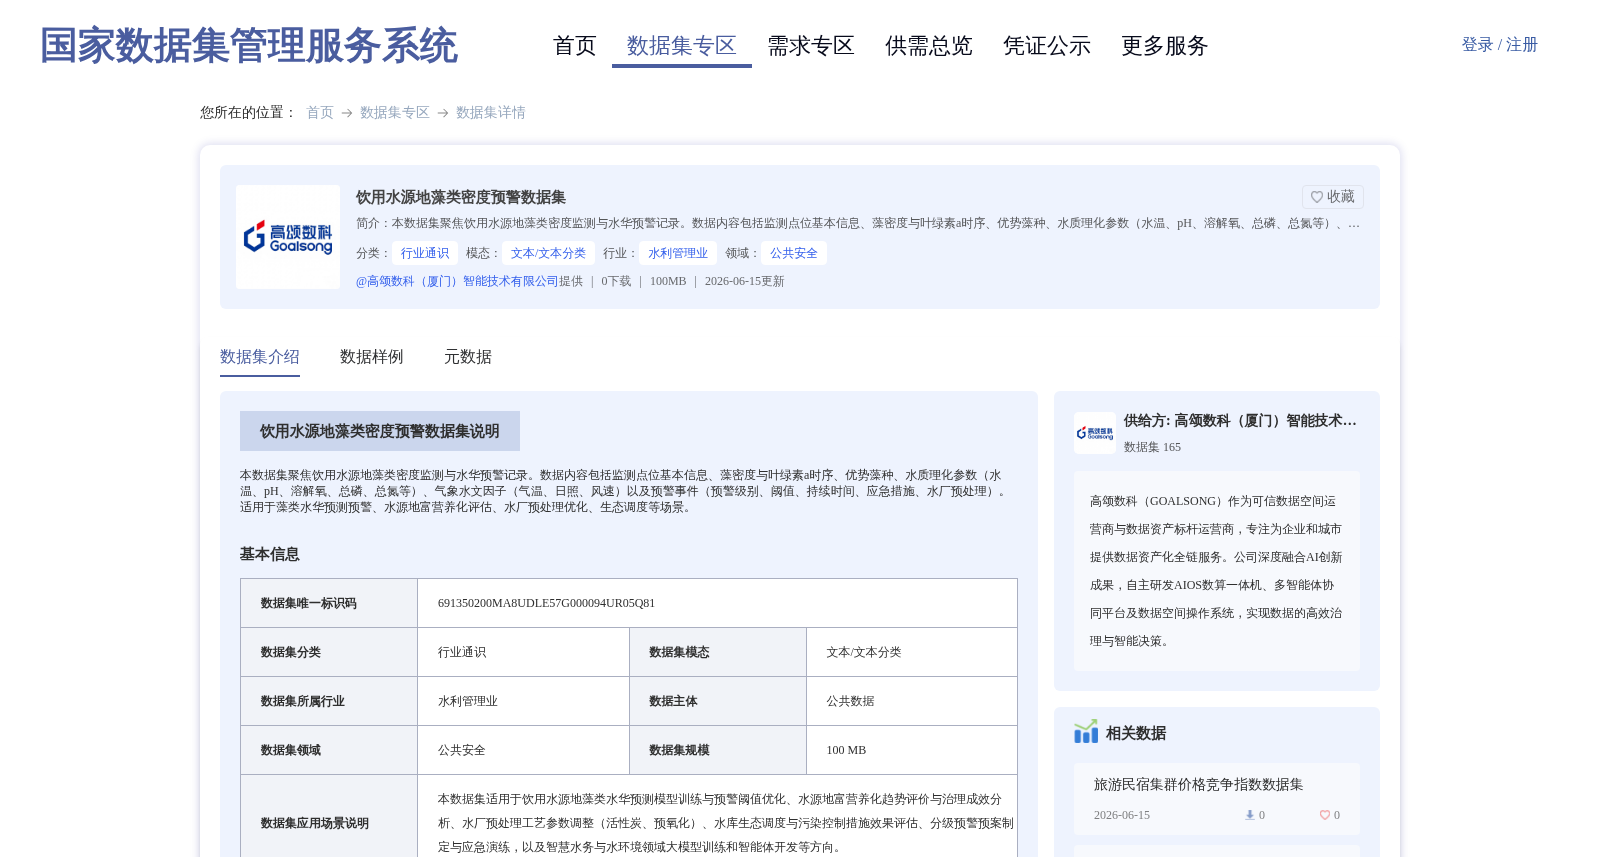
Task: Select the 数据集专区 navigation tab
Action: (682, 46)
